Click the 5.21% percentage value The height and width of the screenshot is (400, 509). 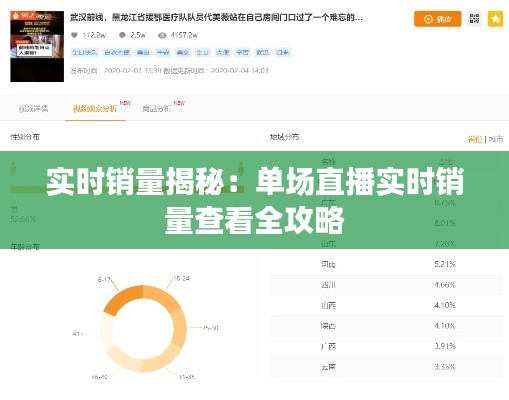click(445, 264)
